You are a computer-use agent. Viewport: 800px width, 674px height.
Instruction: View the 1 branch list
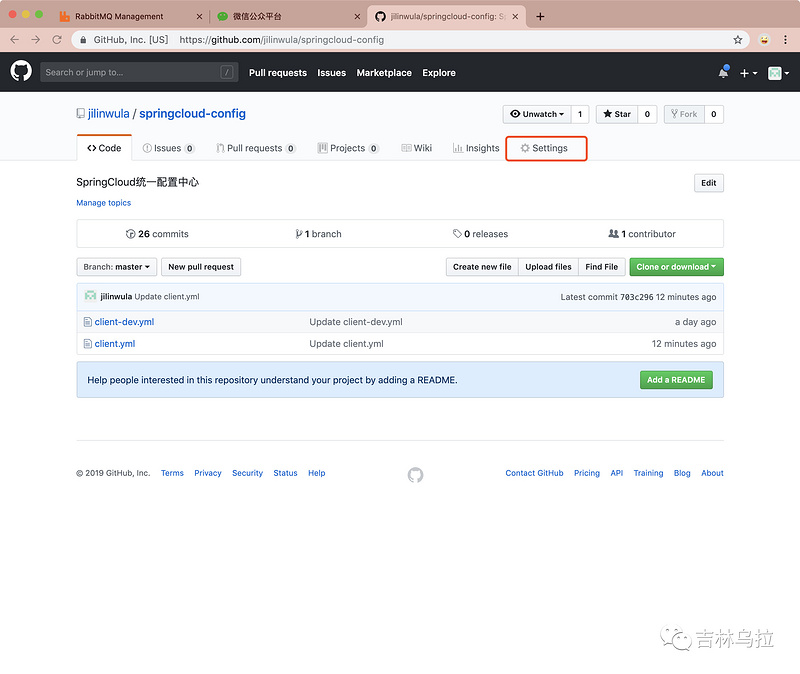point(318,234)
